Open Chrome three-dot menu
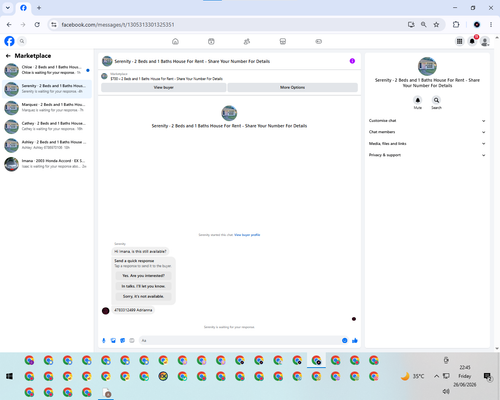Screen dimensions: 500x400 pos(491,25)
